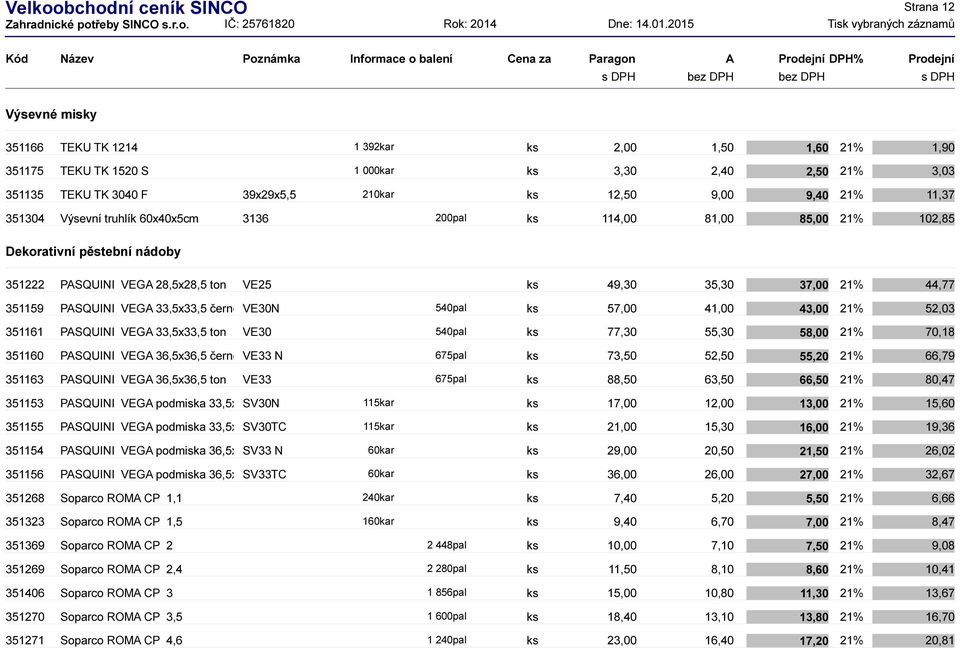This screenshot has height=648, width=960.
Task: Click the 'IČ: 25761820' text
Action: [x=259, y=24]
